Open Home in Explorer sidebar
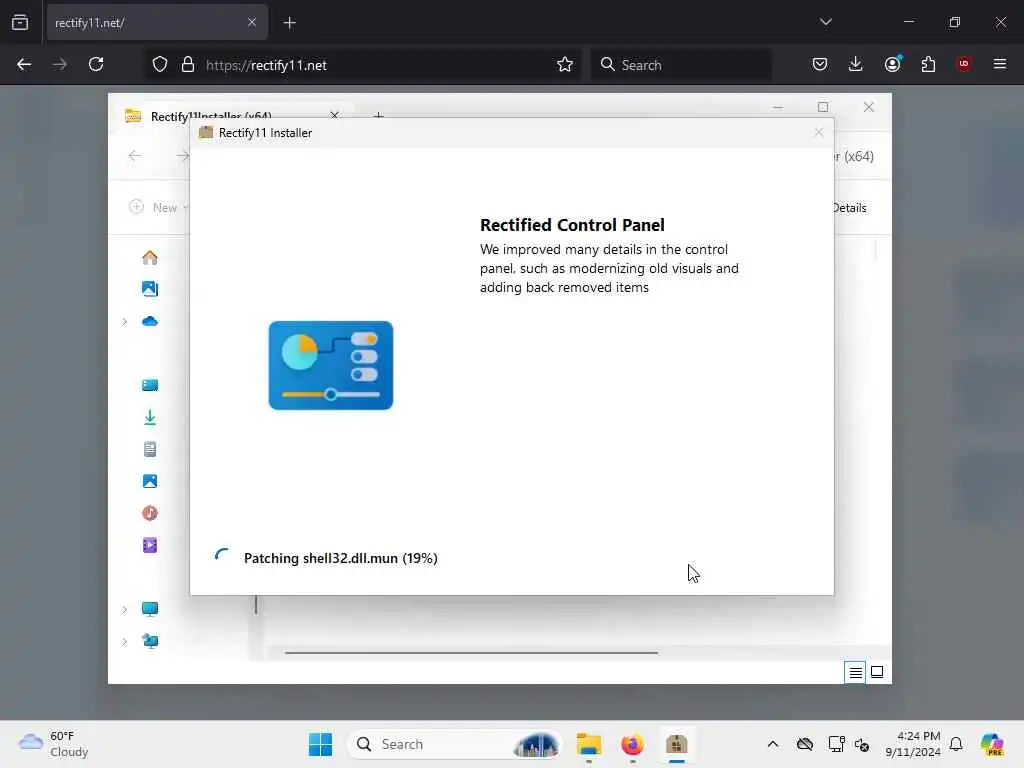Image resolution: width=1024 pixels, height=768 pixels. pos(150,257)
